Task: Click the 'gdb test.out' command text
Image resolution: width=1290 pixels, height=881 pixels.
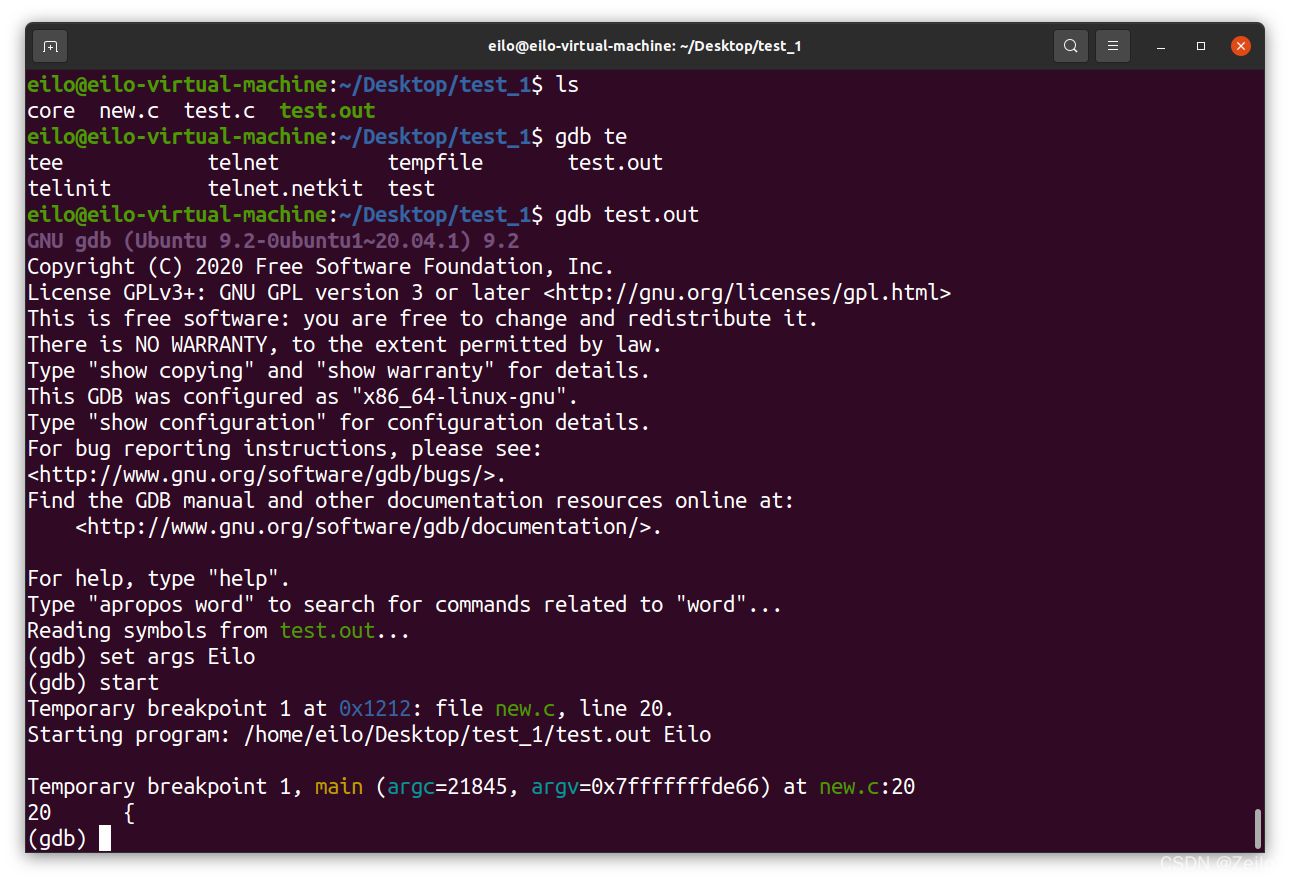Action: [x=627, y=215]
